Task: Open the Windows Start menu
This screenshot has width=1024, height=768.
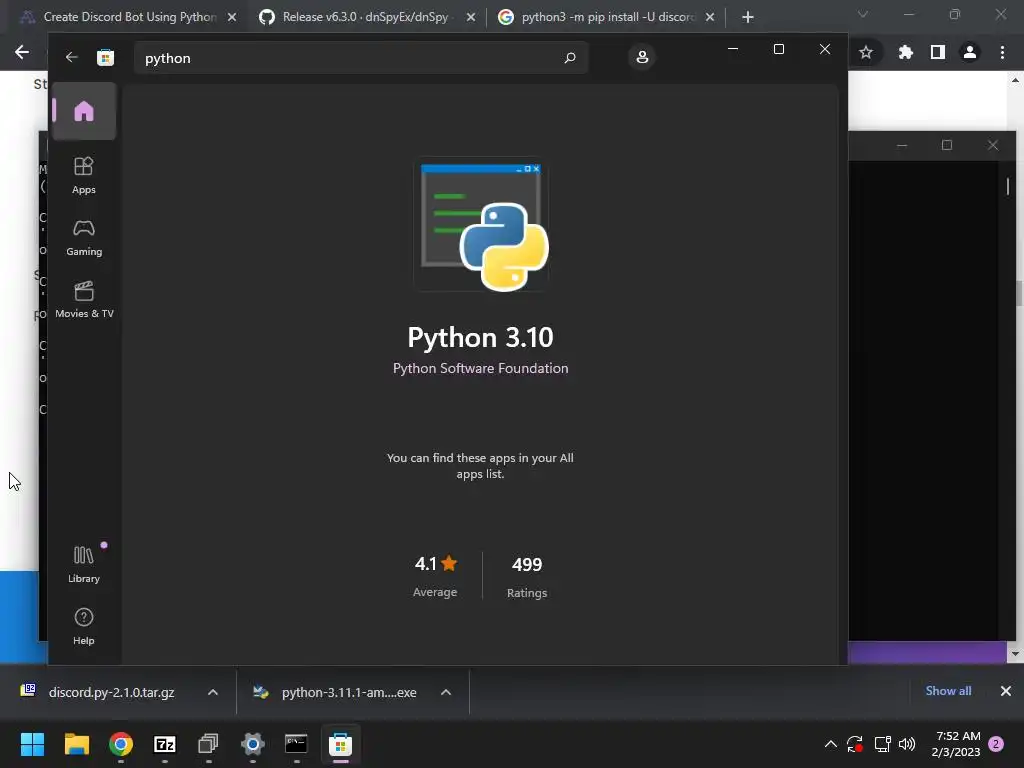Action: point(32,744)
